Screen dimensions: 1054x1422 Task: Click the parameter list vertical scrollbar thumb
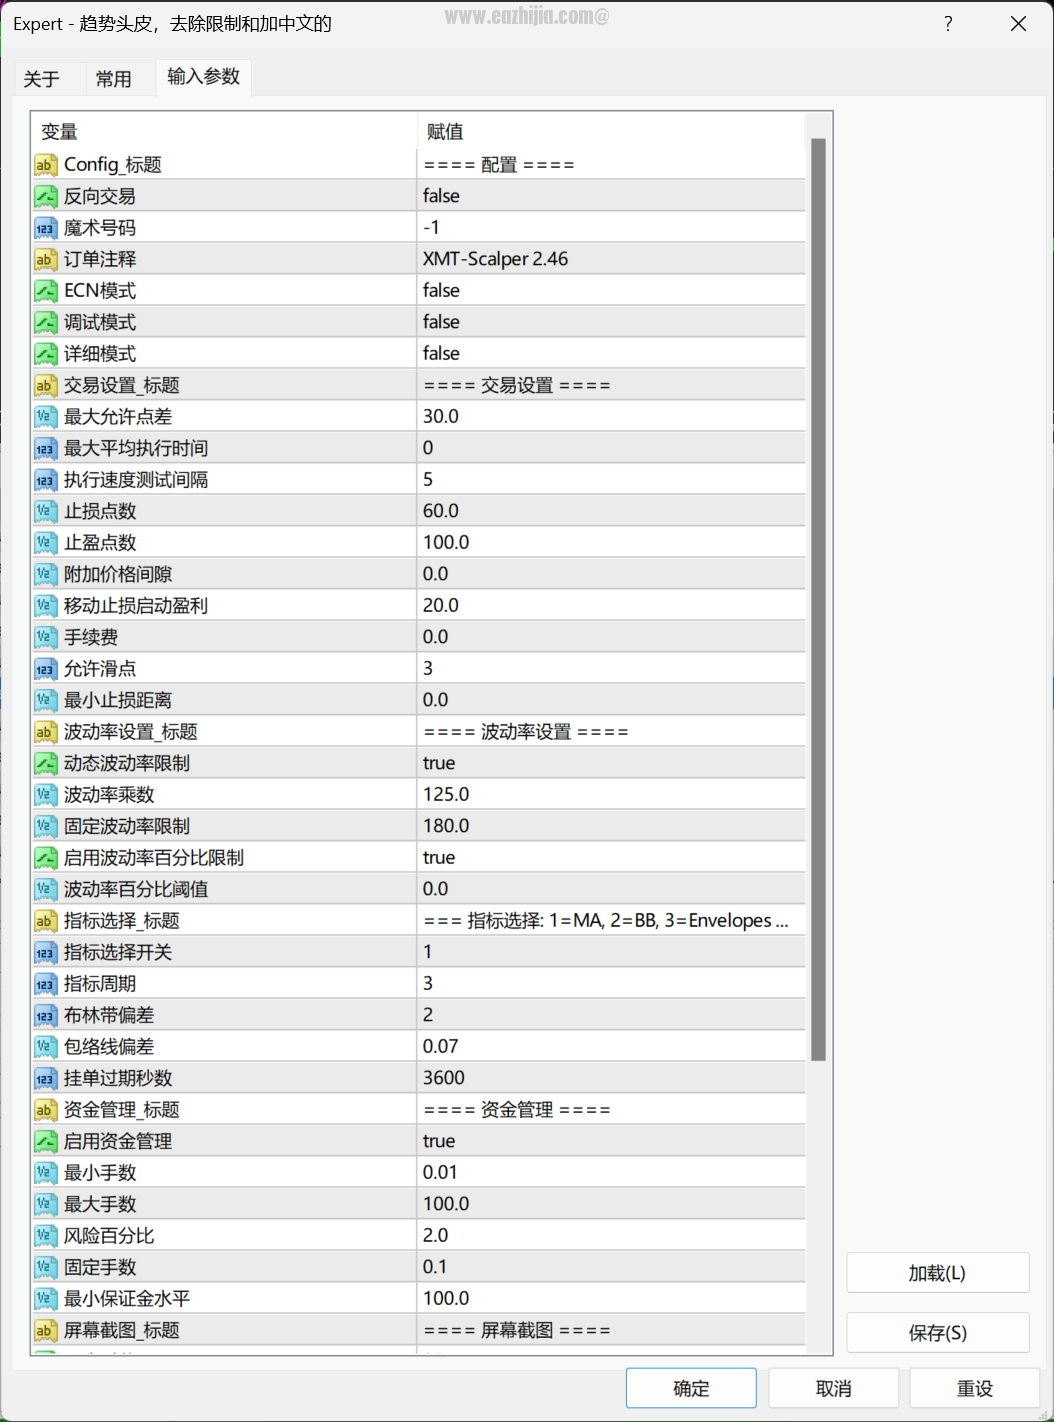click(818, 599)
